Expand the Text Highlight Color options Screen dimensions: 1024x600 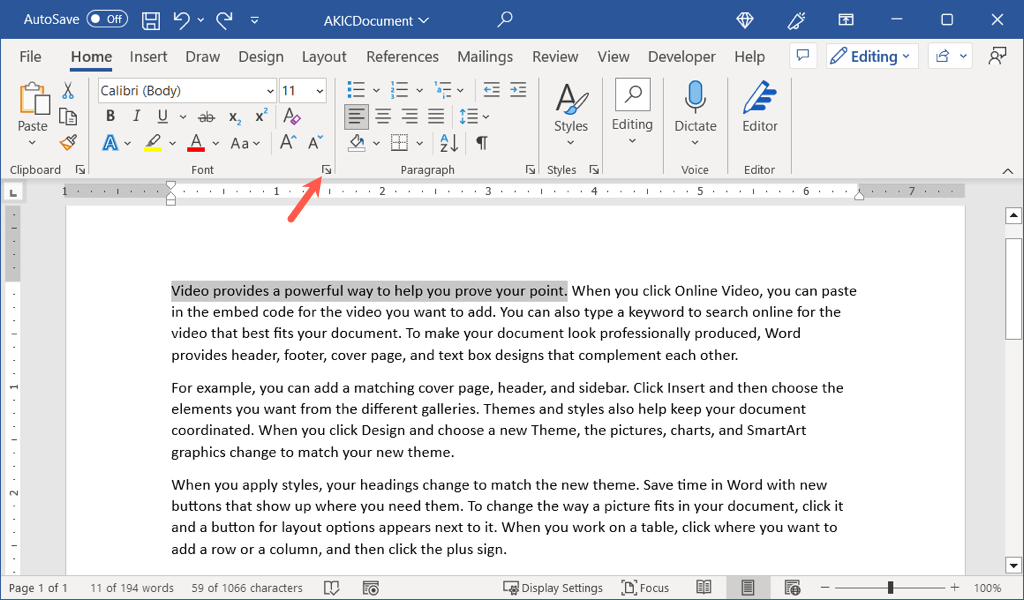click(170, 142)
